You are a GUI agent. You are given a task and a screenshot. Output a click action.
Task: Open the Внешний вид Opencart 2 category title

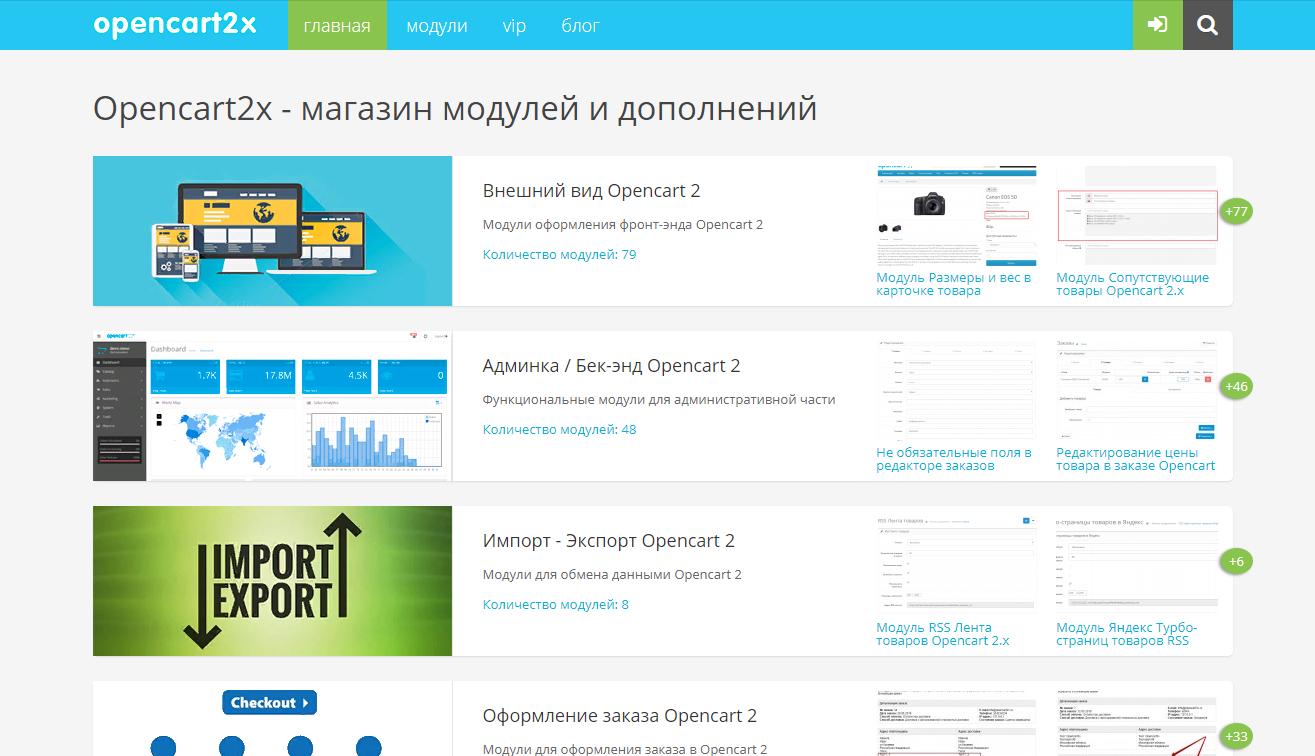point(592,191)
